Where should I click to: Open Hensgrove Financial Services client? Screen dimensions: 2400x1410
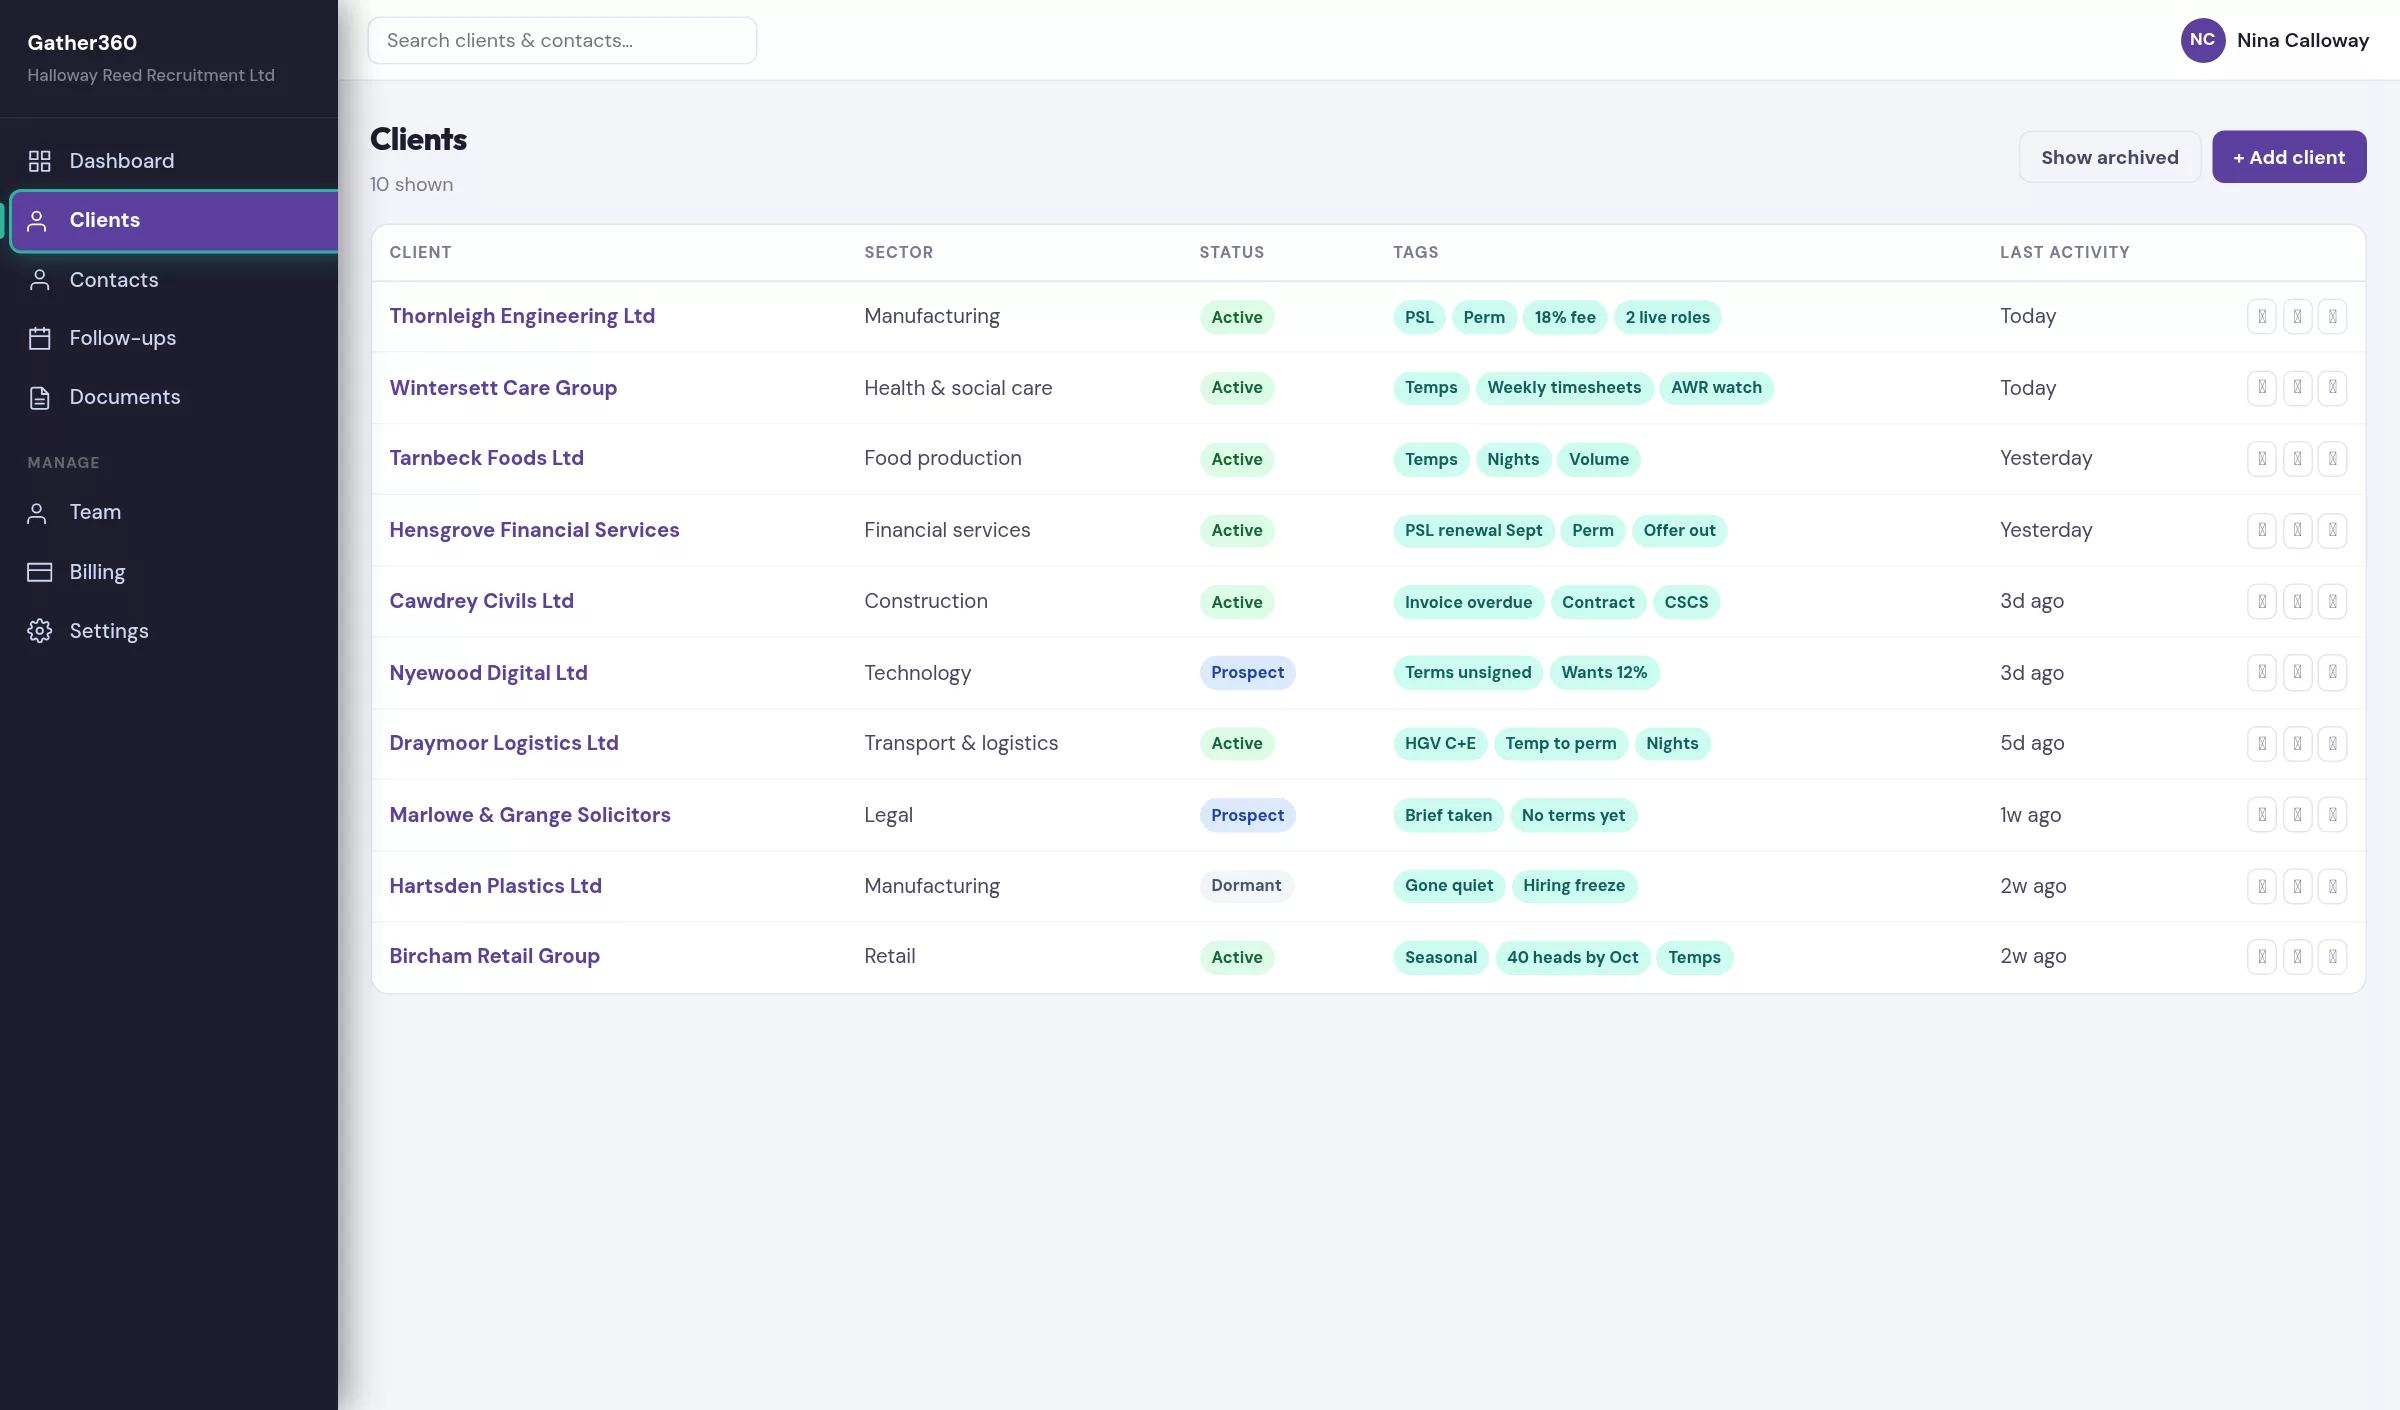click(x=534, y=530)
